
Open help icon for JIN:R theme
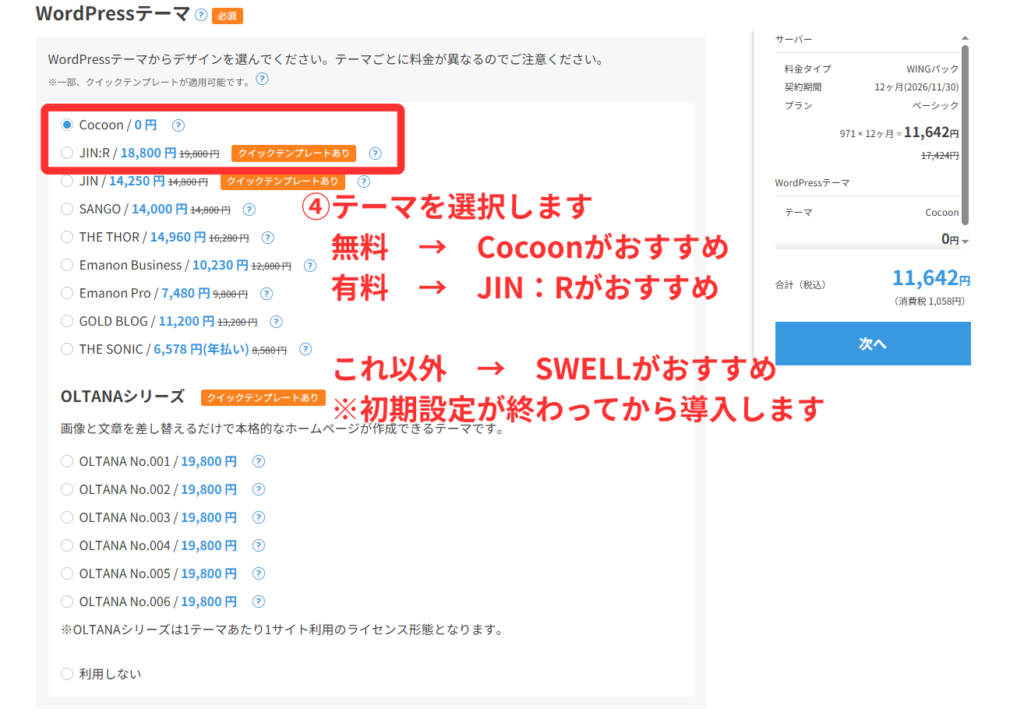click(x=375, y=154)
